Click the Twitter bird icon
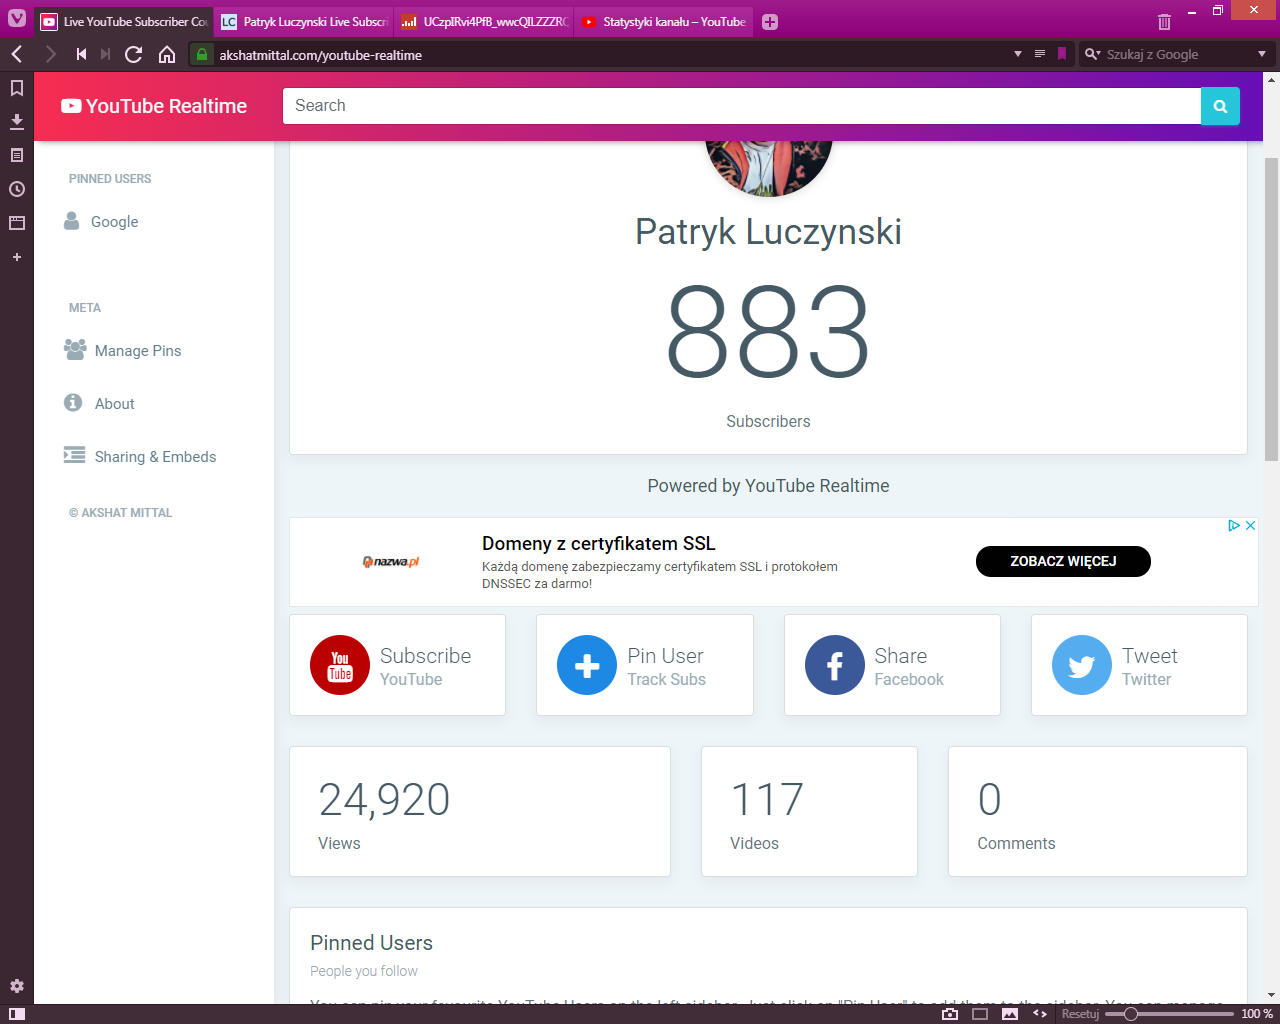1280x1024 pixels. (1082, 665)
